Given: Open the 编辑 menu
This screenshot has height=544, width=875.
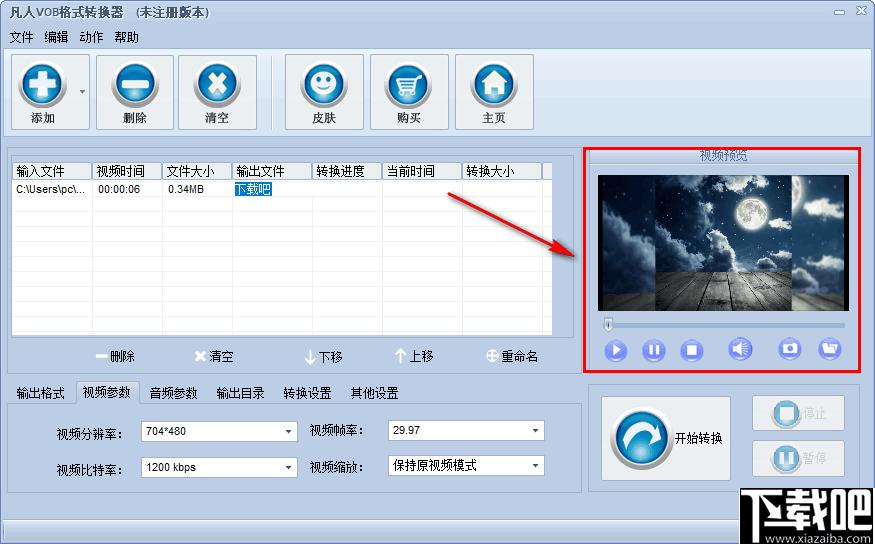Looking at the screenshot, I should [x=56, y=37].
